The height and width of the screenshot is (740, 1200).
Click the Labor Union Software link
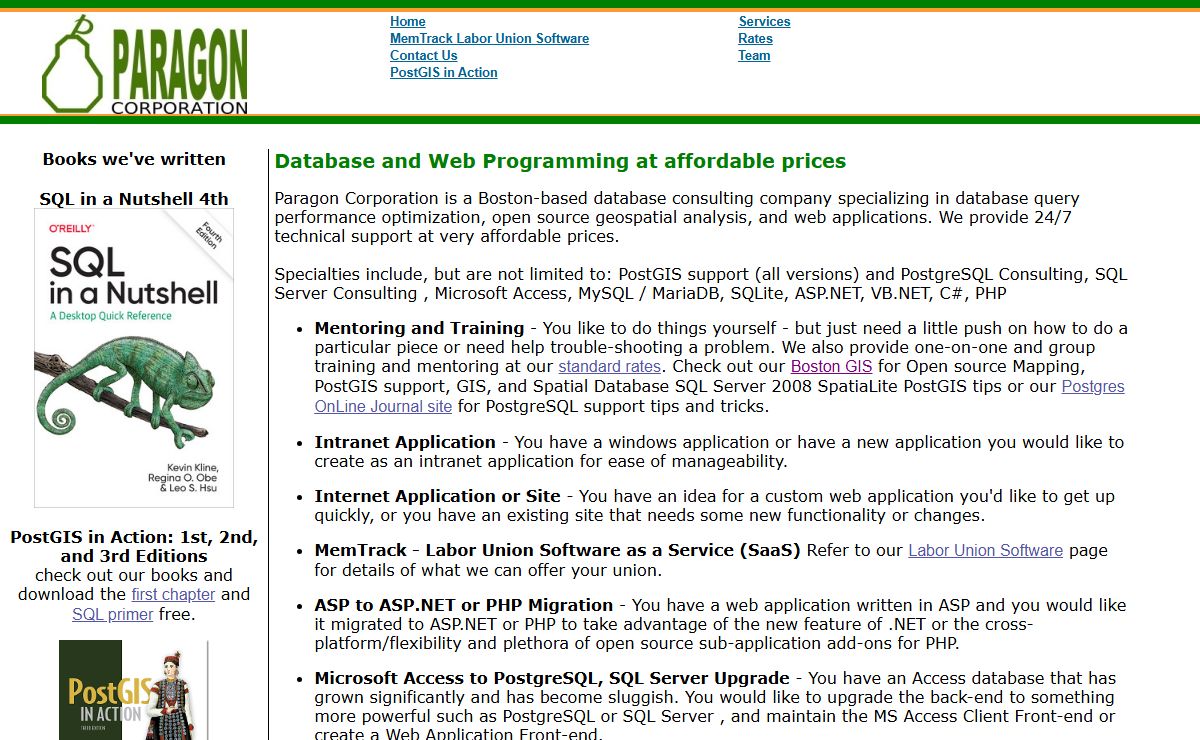(985, 551)
